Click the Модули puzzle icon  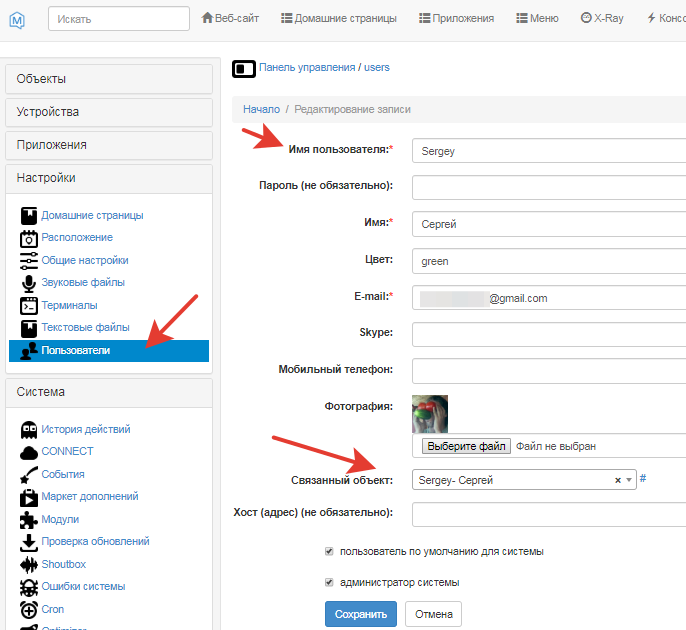point(28,520)
